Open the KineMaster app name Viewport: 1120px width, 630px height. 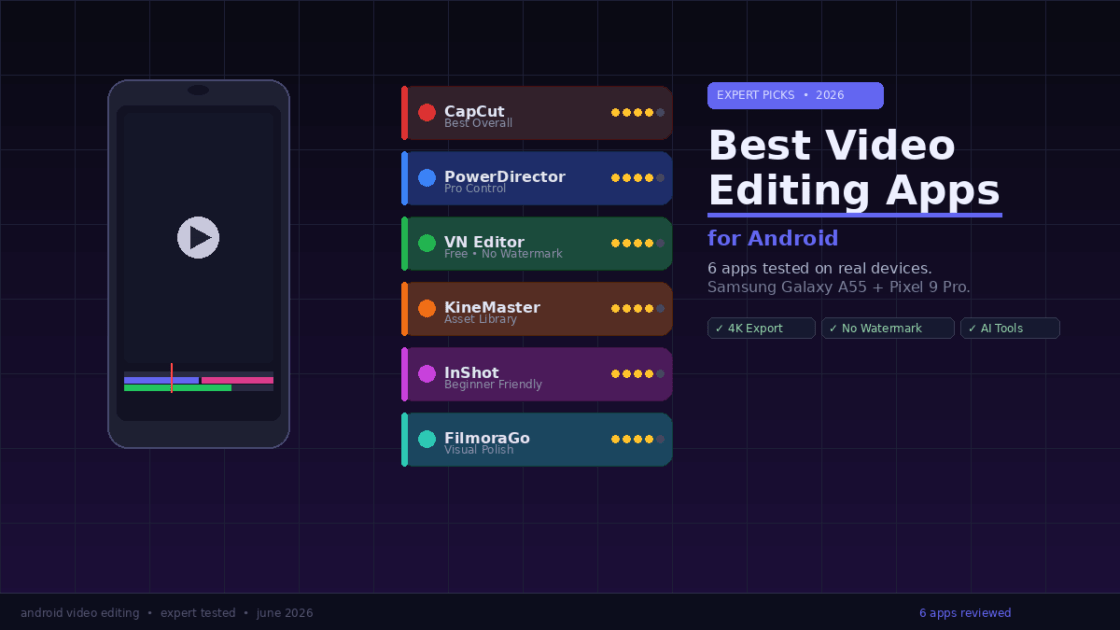click(492, 306)
